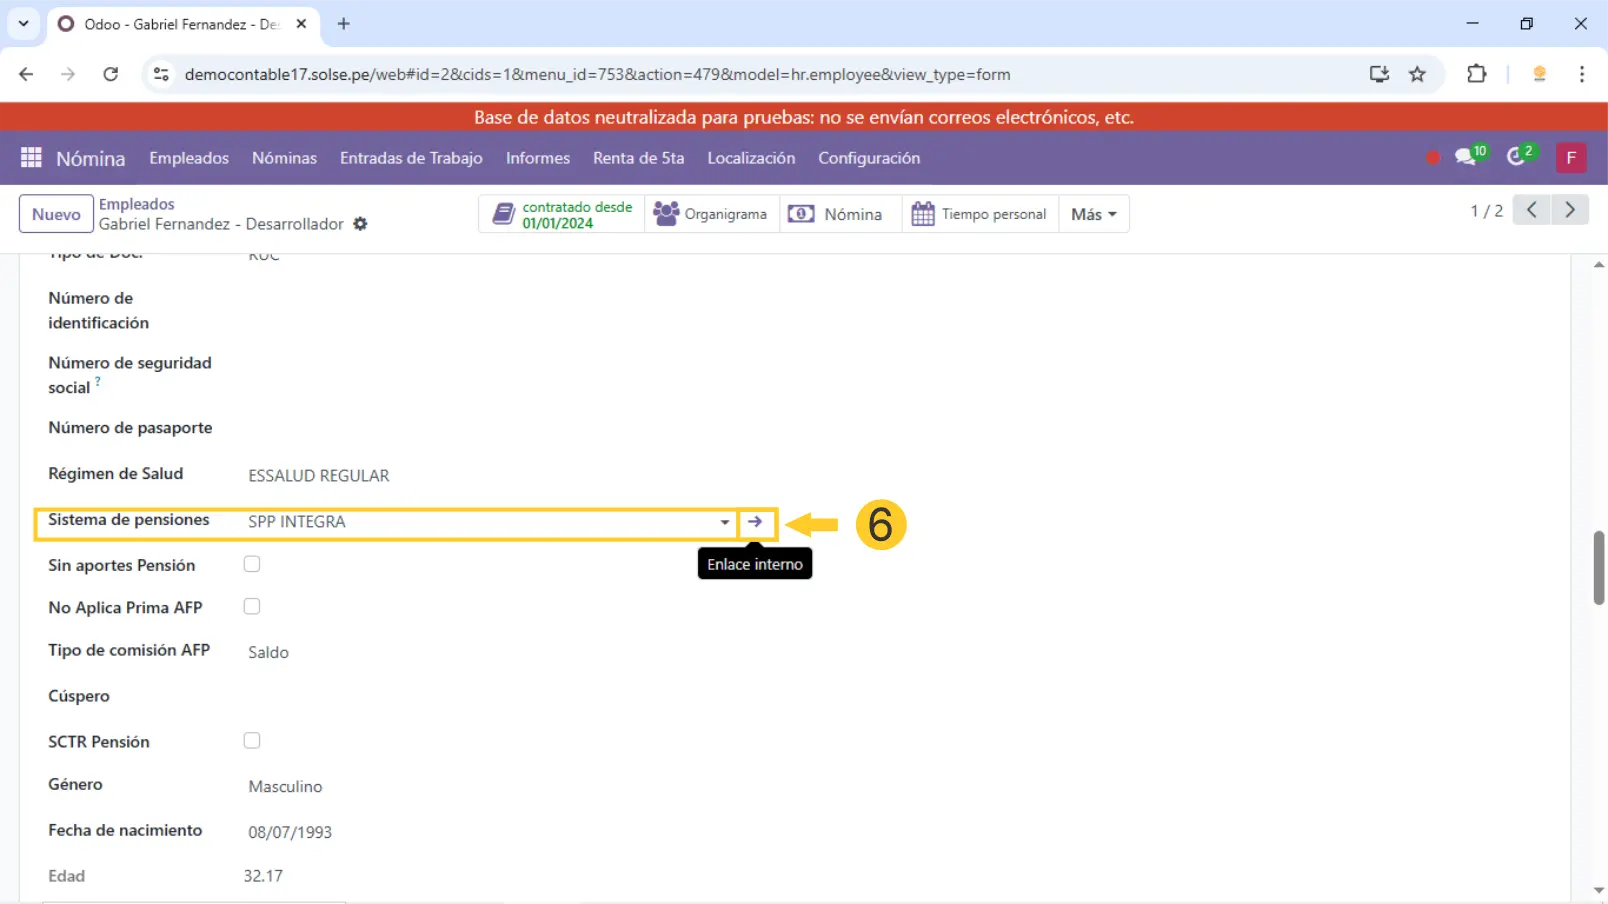
Task: Check the No Aplica Prima AFP box
Action: pyautogui.click(x=252, y=606)
